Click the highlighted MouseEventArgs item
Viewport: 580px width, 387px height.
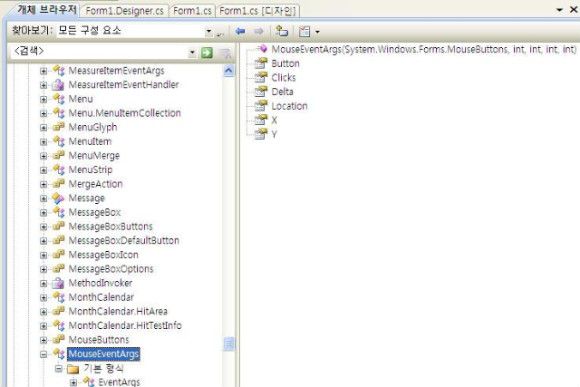point(104,354)
